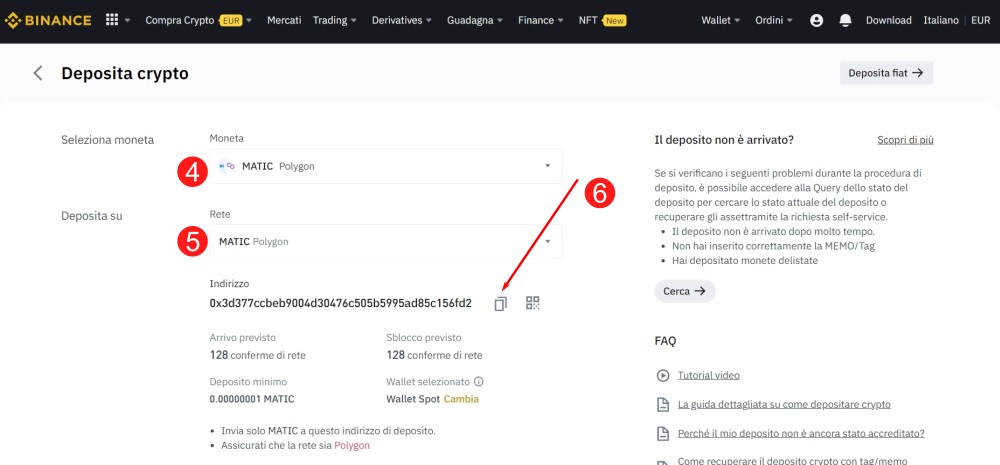Click the Binance logo
The width and height of the screenshot is (1000, 465).
click(x=48, y=20)
